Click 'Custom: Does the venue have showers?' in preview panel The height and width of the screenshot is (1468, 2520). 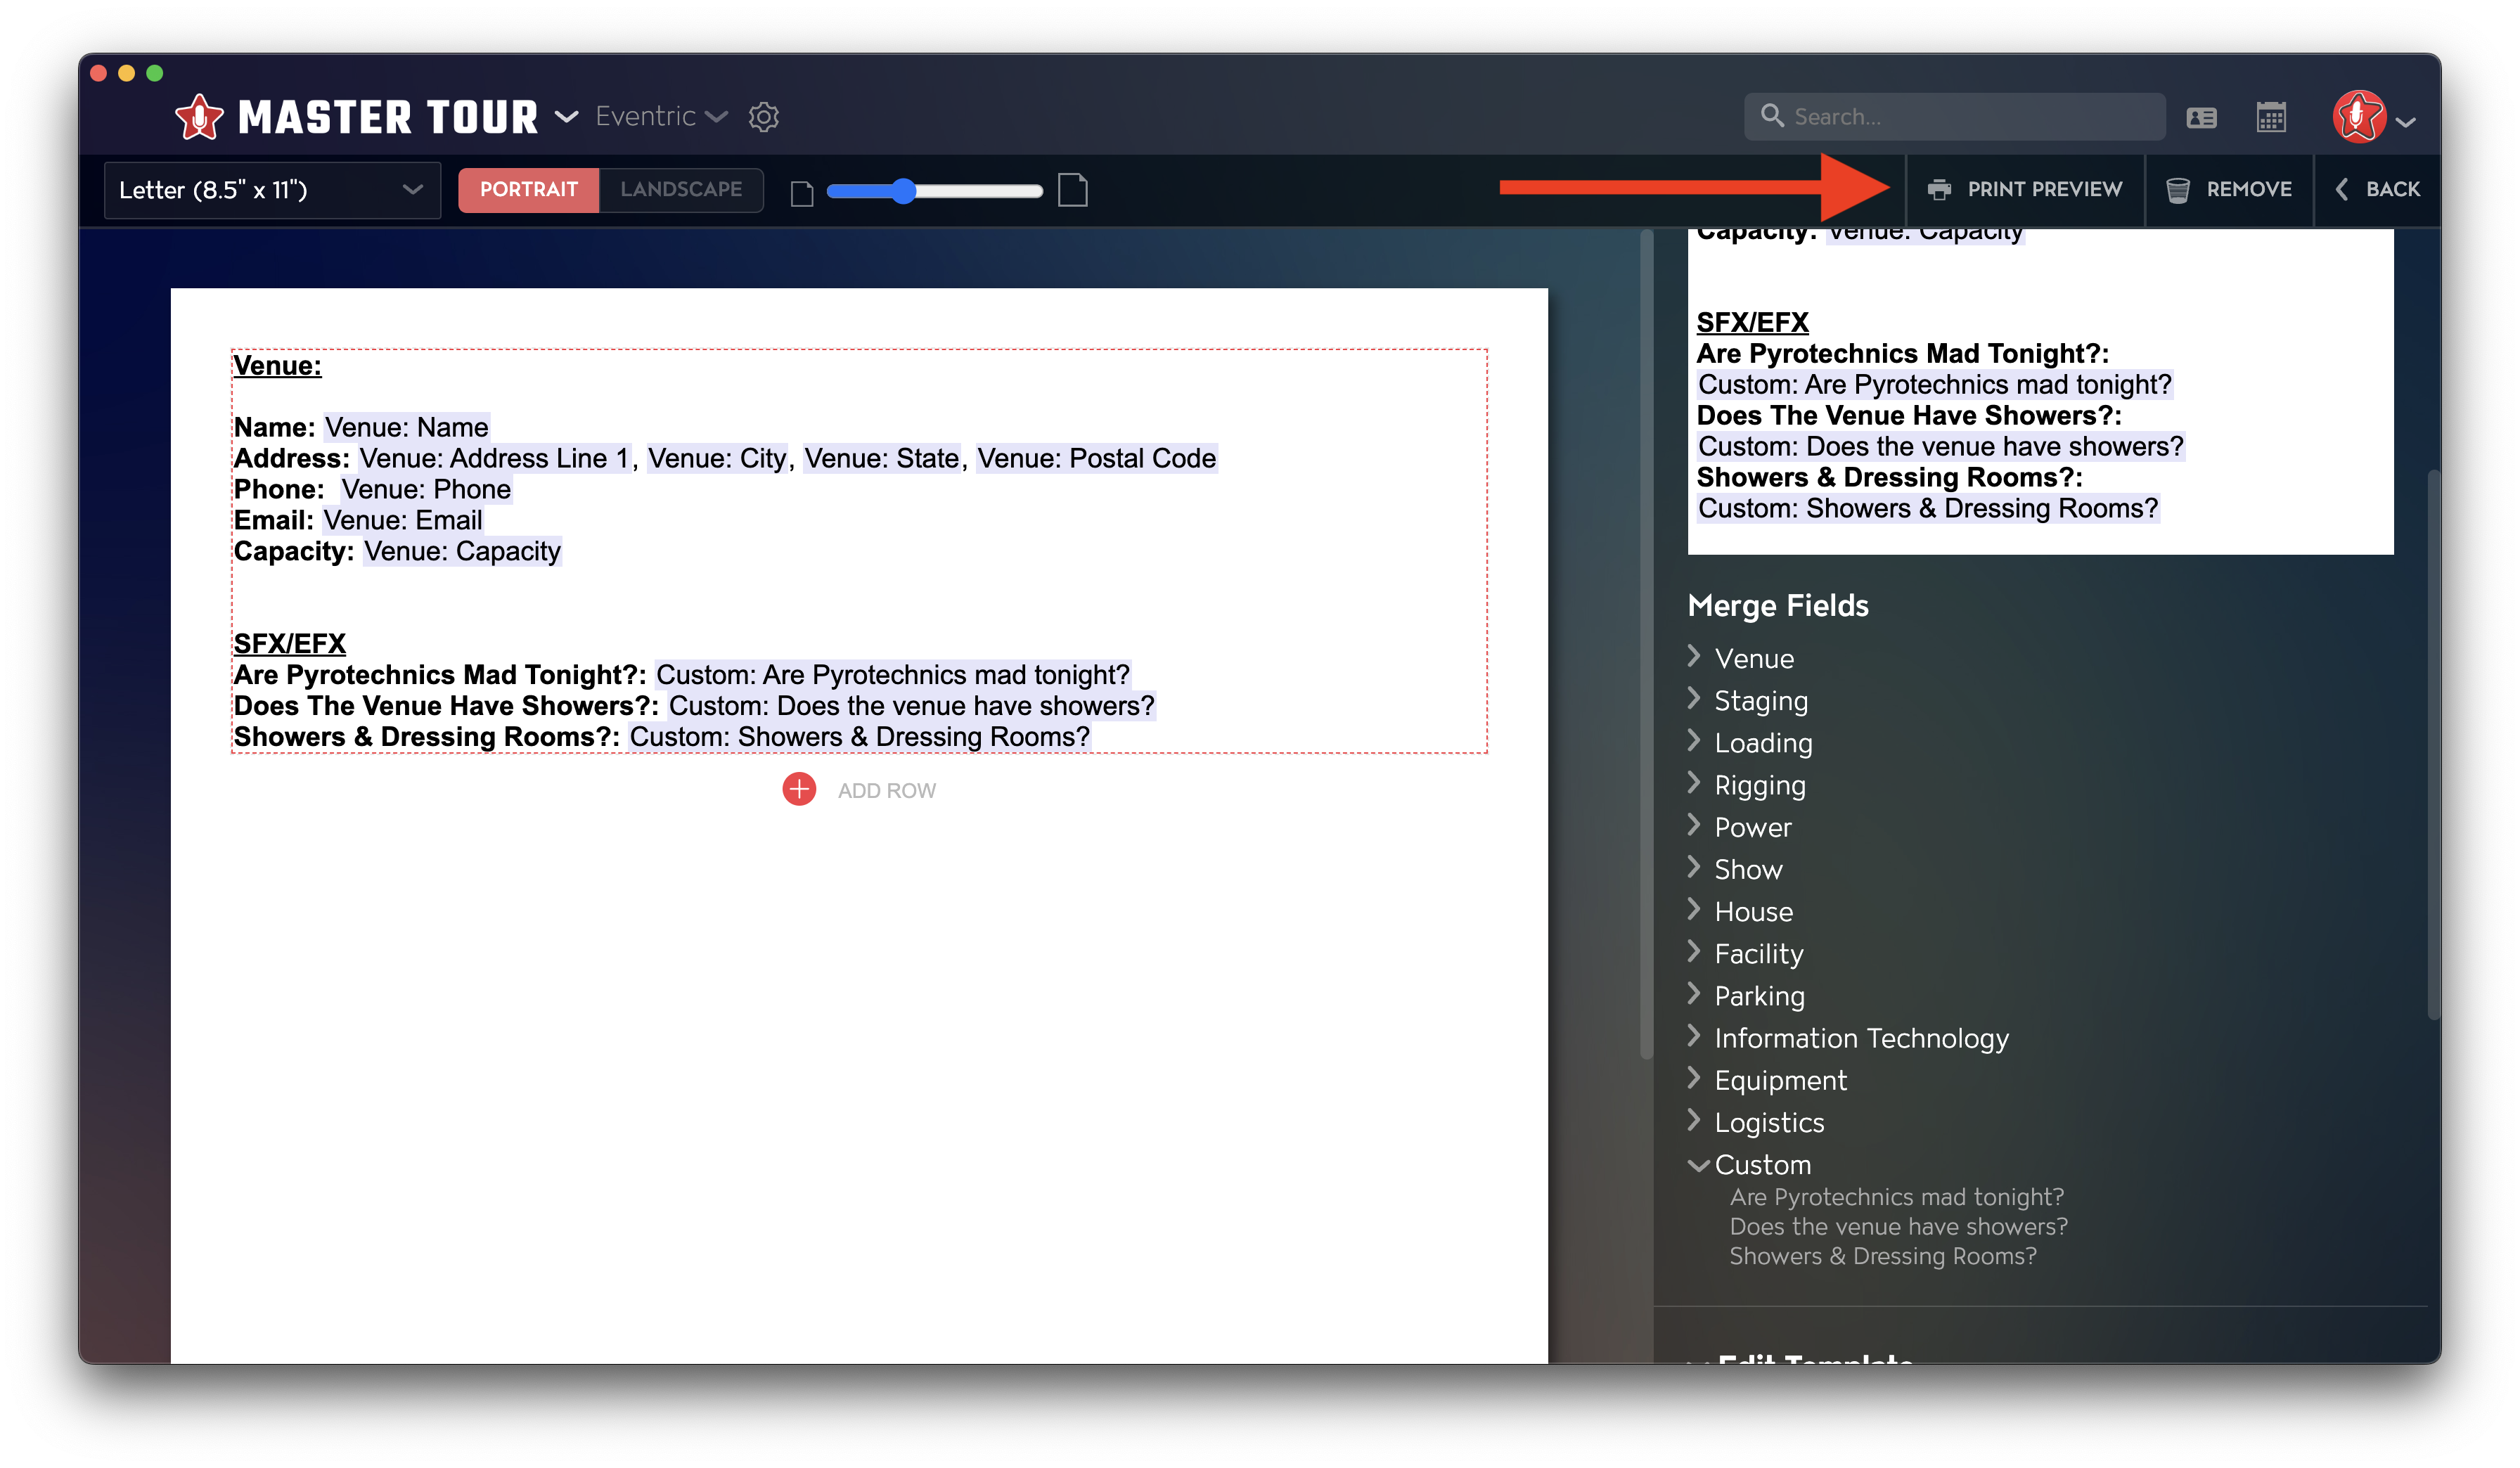click(1941, 446)
